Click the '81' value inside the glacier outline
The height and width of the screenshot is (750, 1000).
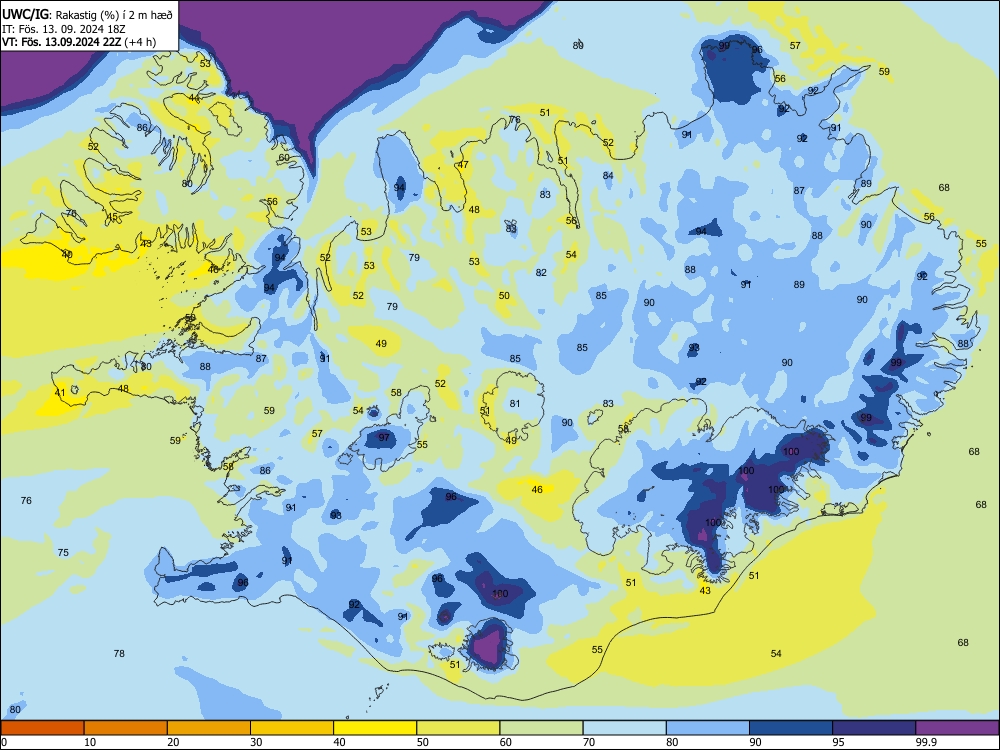coord(515,404)
